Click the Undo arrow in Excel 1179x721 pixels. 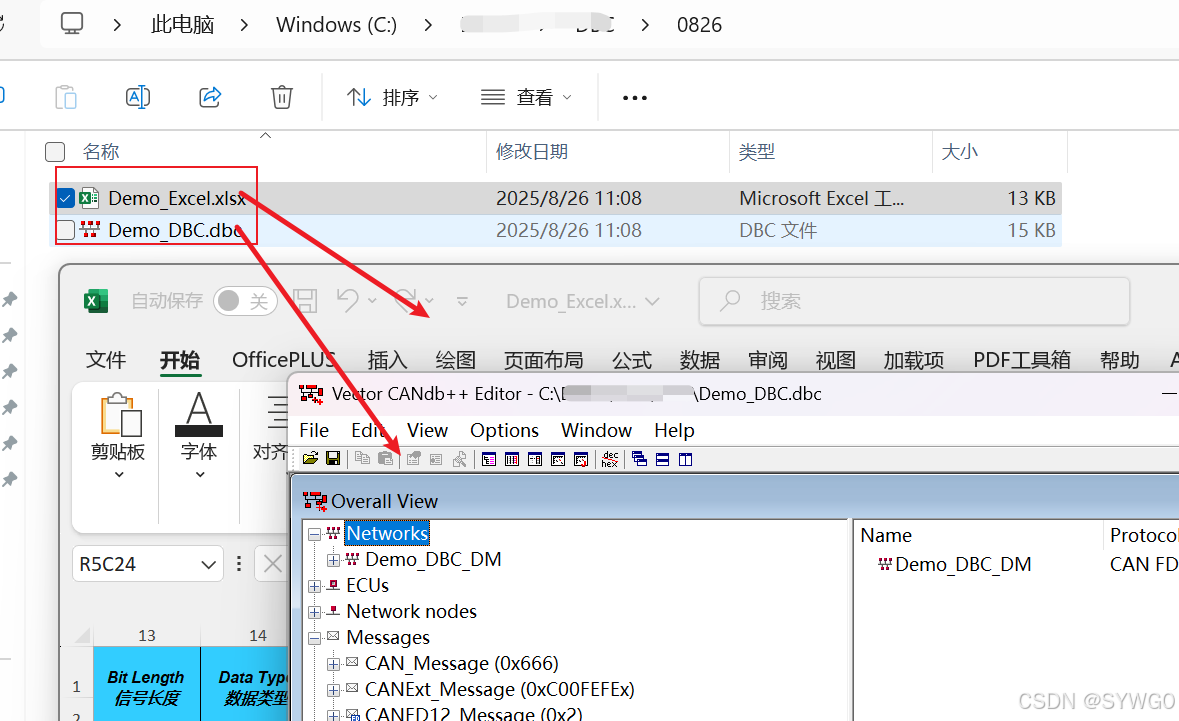tap(347, 301)
